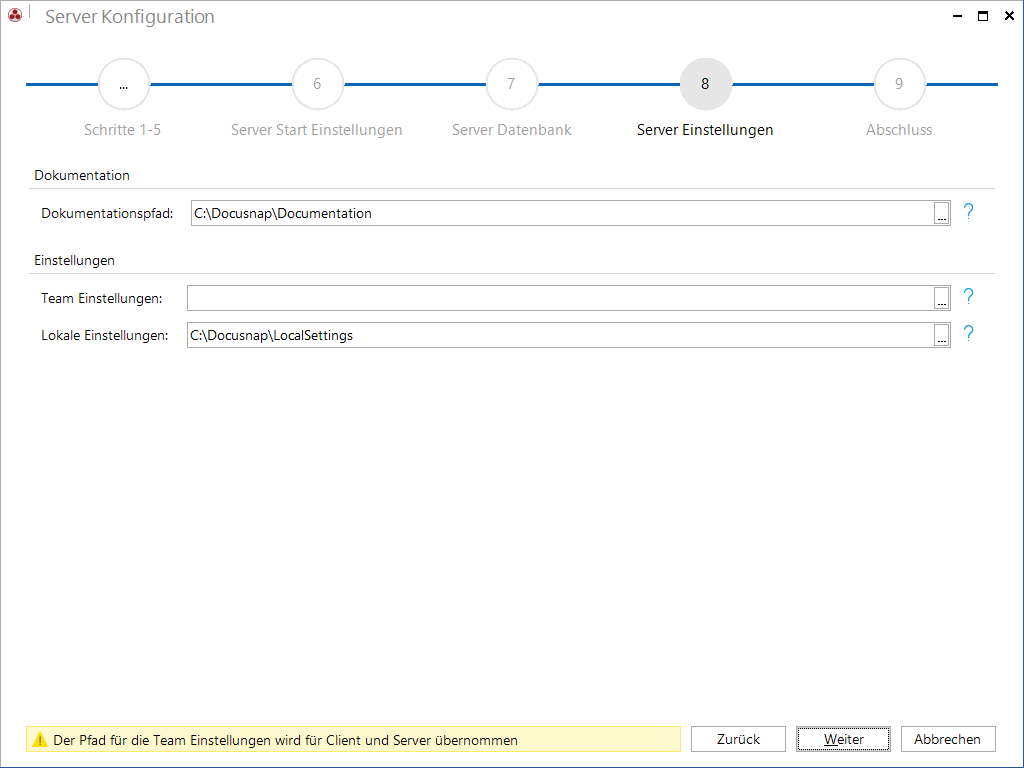
Task: Open help for Team Einstellungen field
Action: click(968, 296)
